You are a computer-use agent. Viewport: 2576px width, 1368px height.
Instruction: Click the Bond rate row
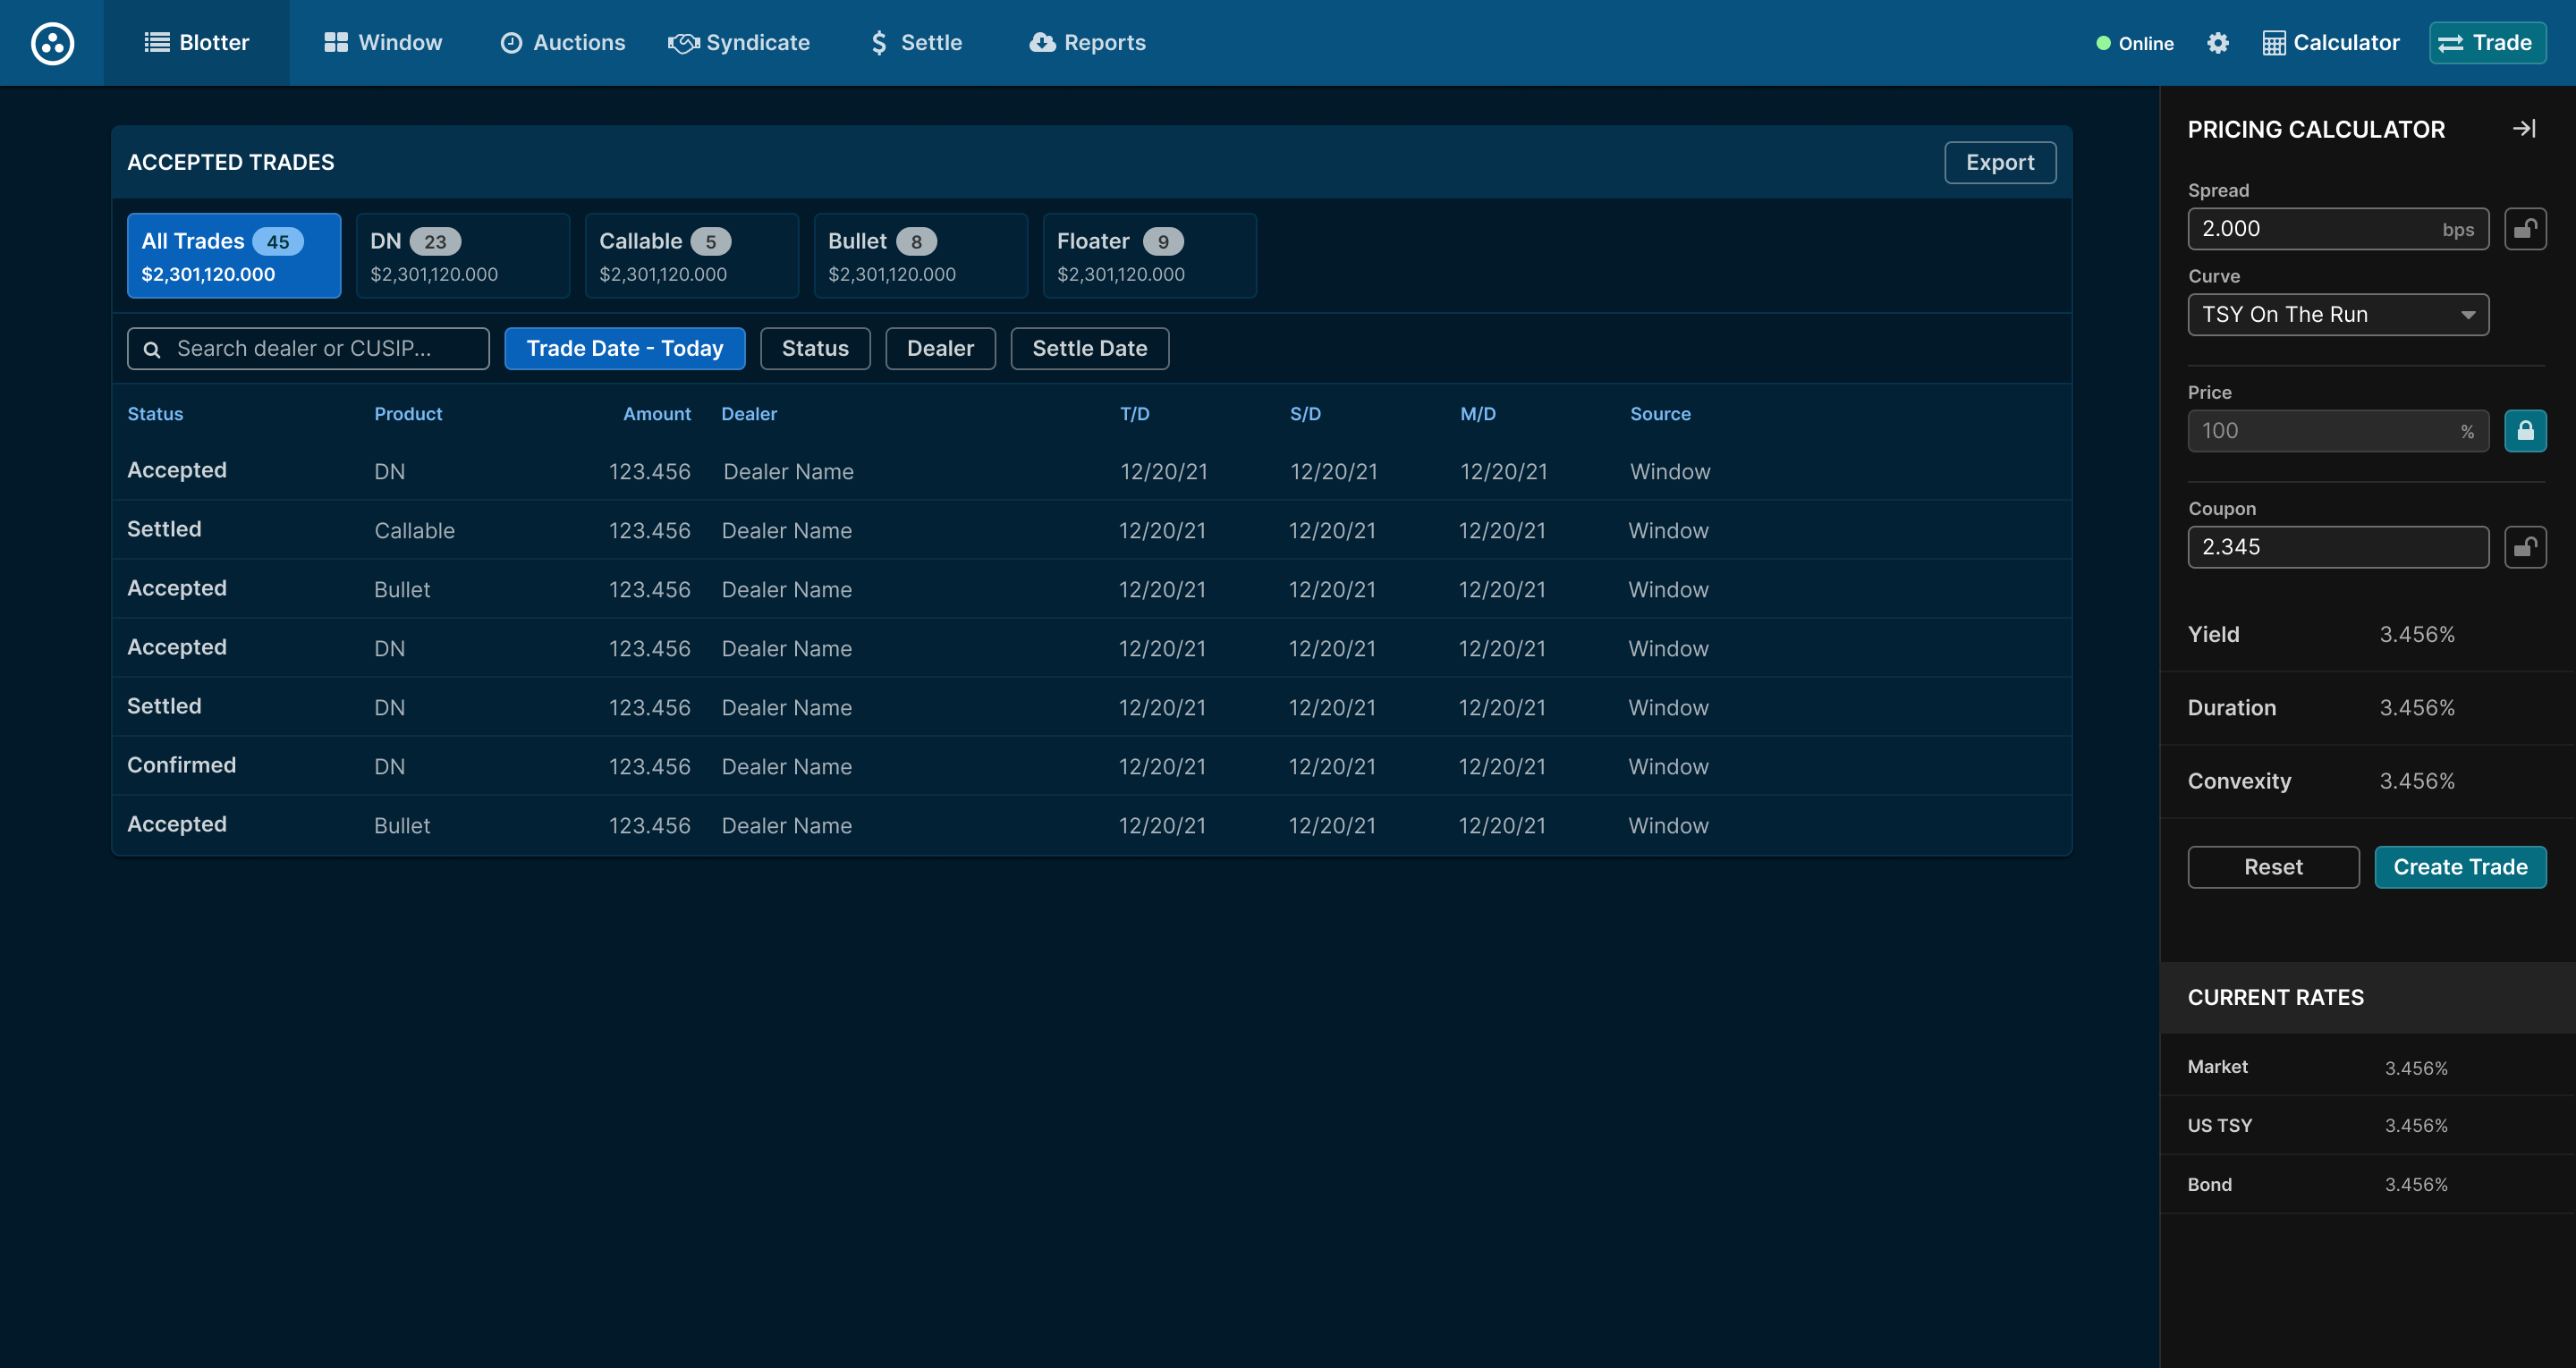2367,1185
